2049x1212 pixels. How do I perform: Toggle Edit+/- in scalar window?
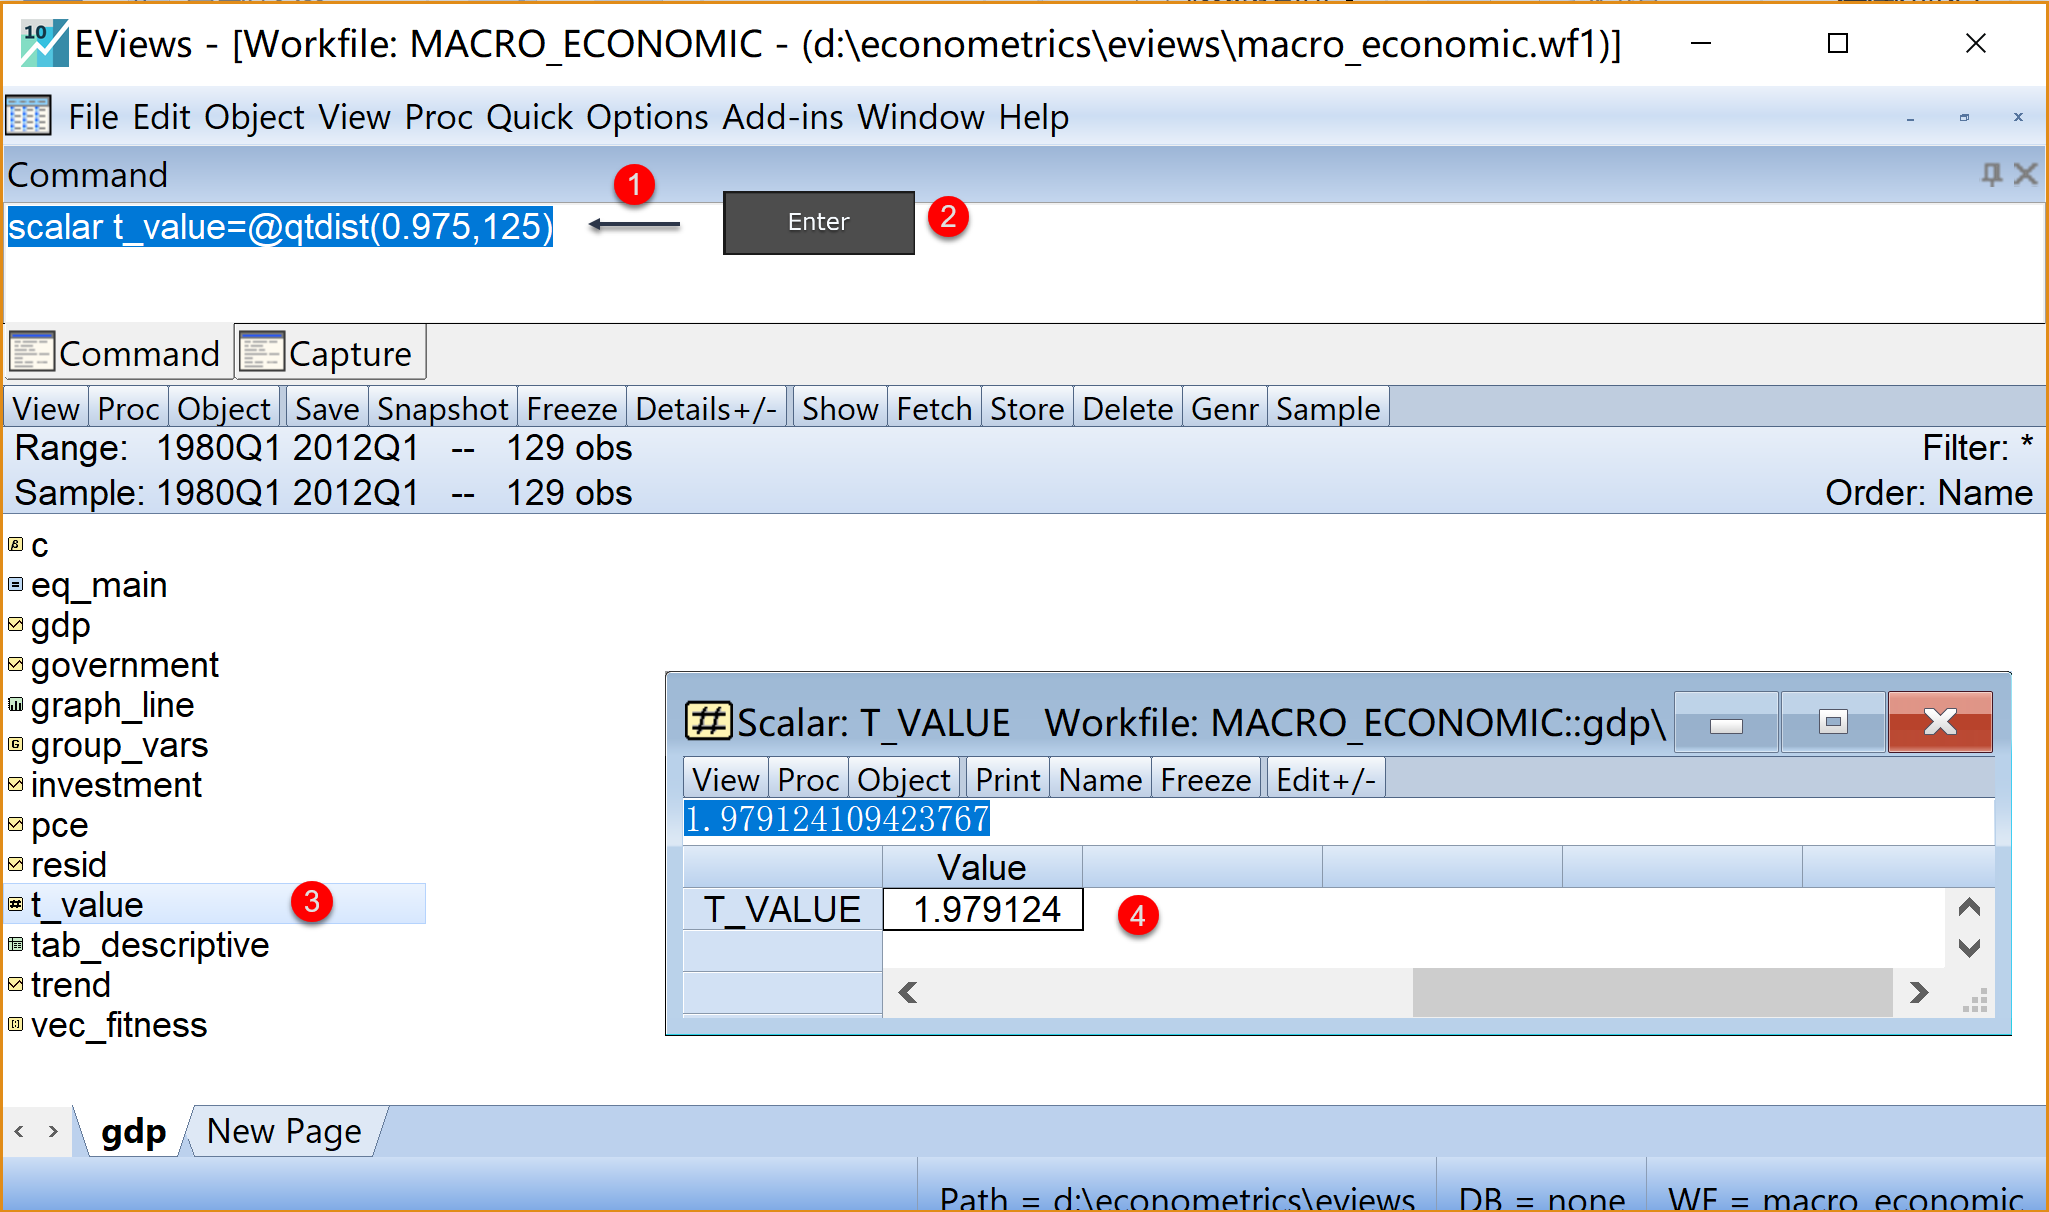pos(1325,780)
